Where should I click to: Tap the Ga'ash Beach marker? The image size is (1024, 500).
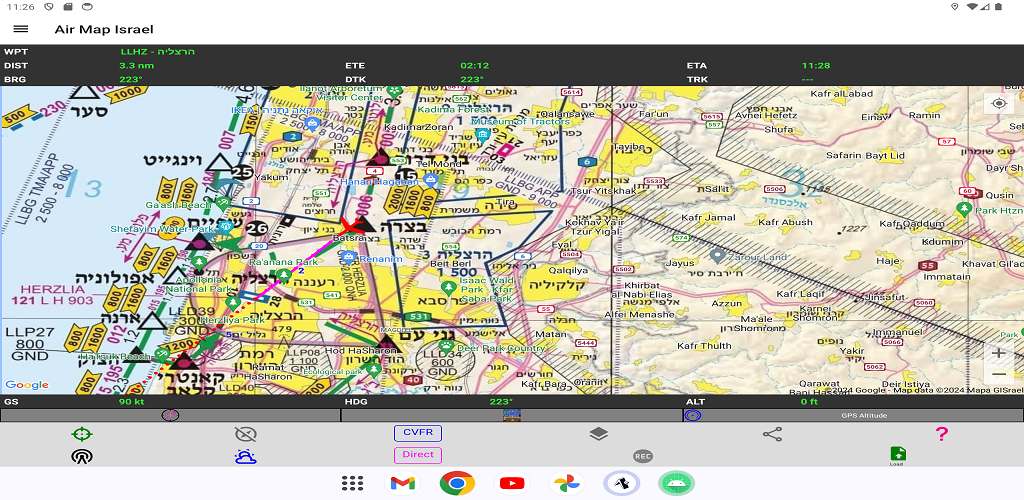point(223,204)
